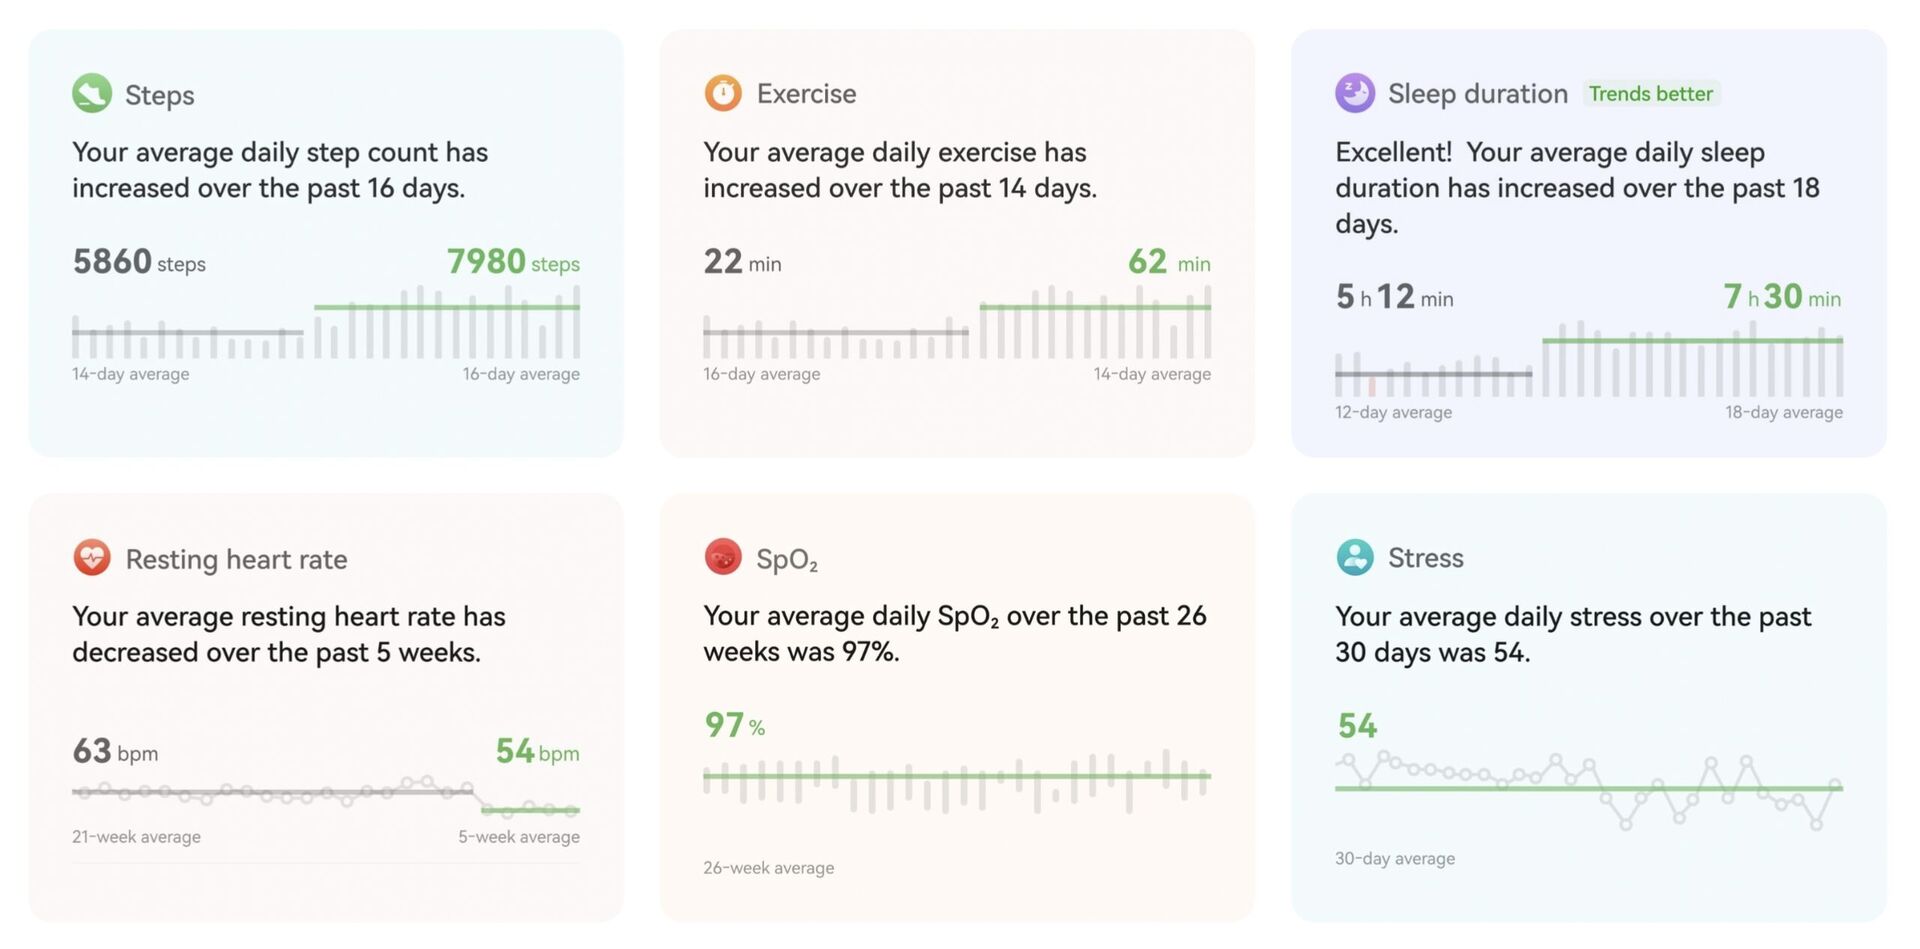Open the Steps card title
Viewport: 1920px width, 949px height.
pyautogui.click(x=160, y=95)
